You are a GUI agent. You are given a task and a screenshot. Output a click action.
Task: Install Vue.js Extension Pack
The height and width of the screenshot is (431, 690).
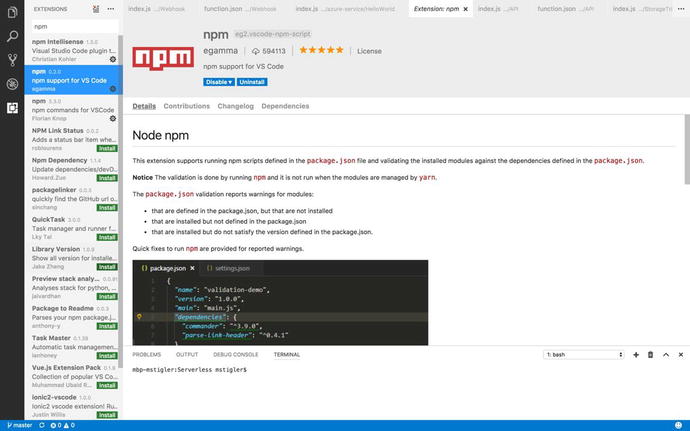tap(107, 385)
